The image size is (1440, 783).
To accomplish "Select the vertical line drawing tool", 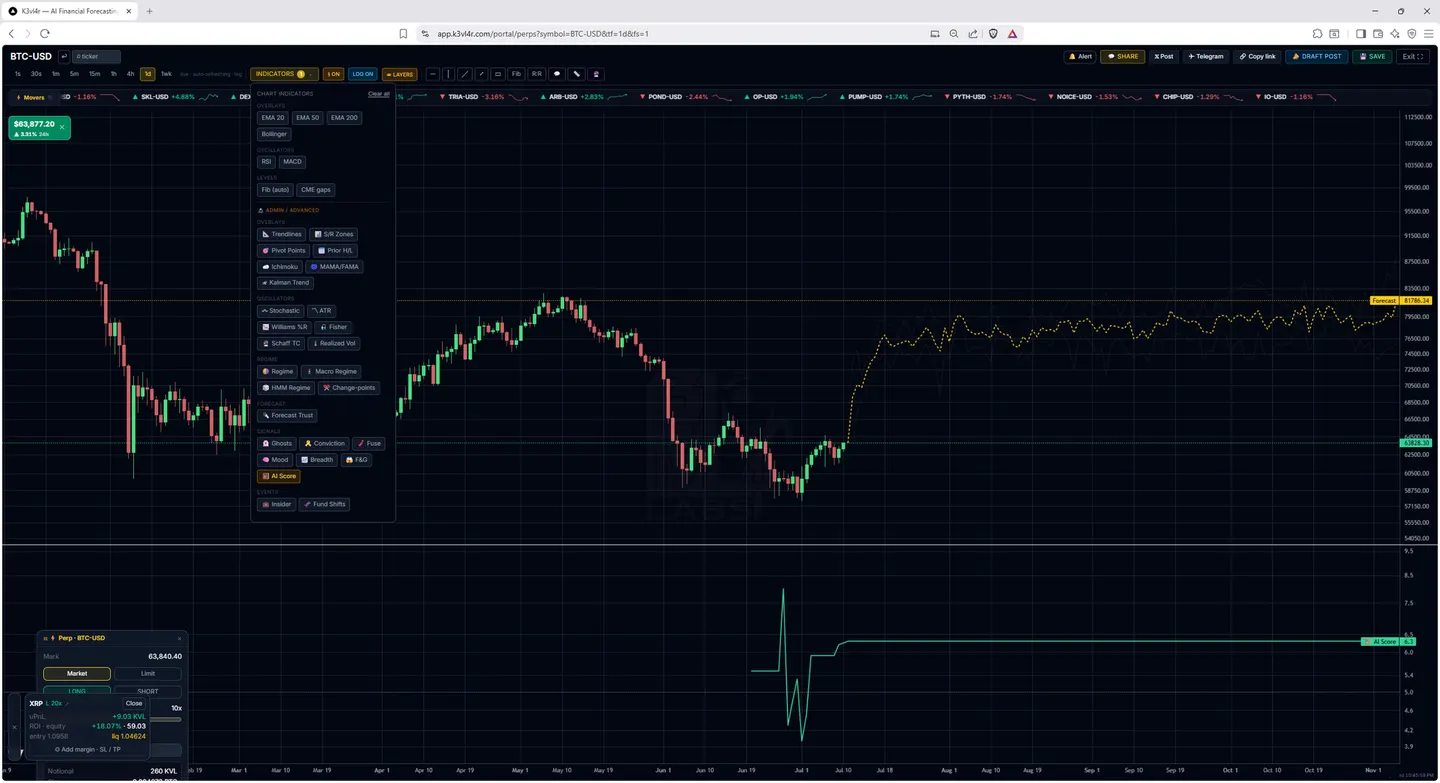I will (448, 74).
